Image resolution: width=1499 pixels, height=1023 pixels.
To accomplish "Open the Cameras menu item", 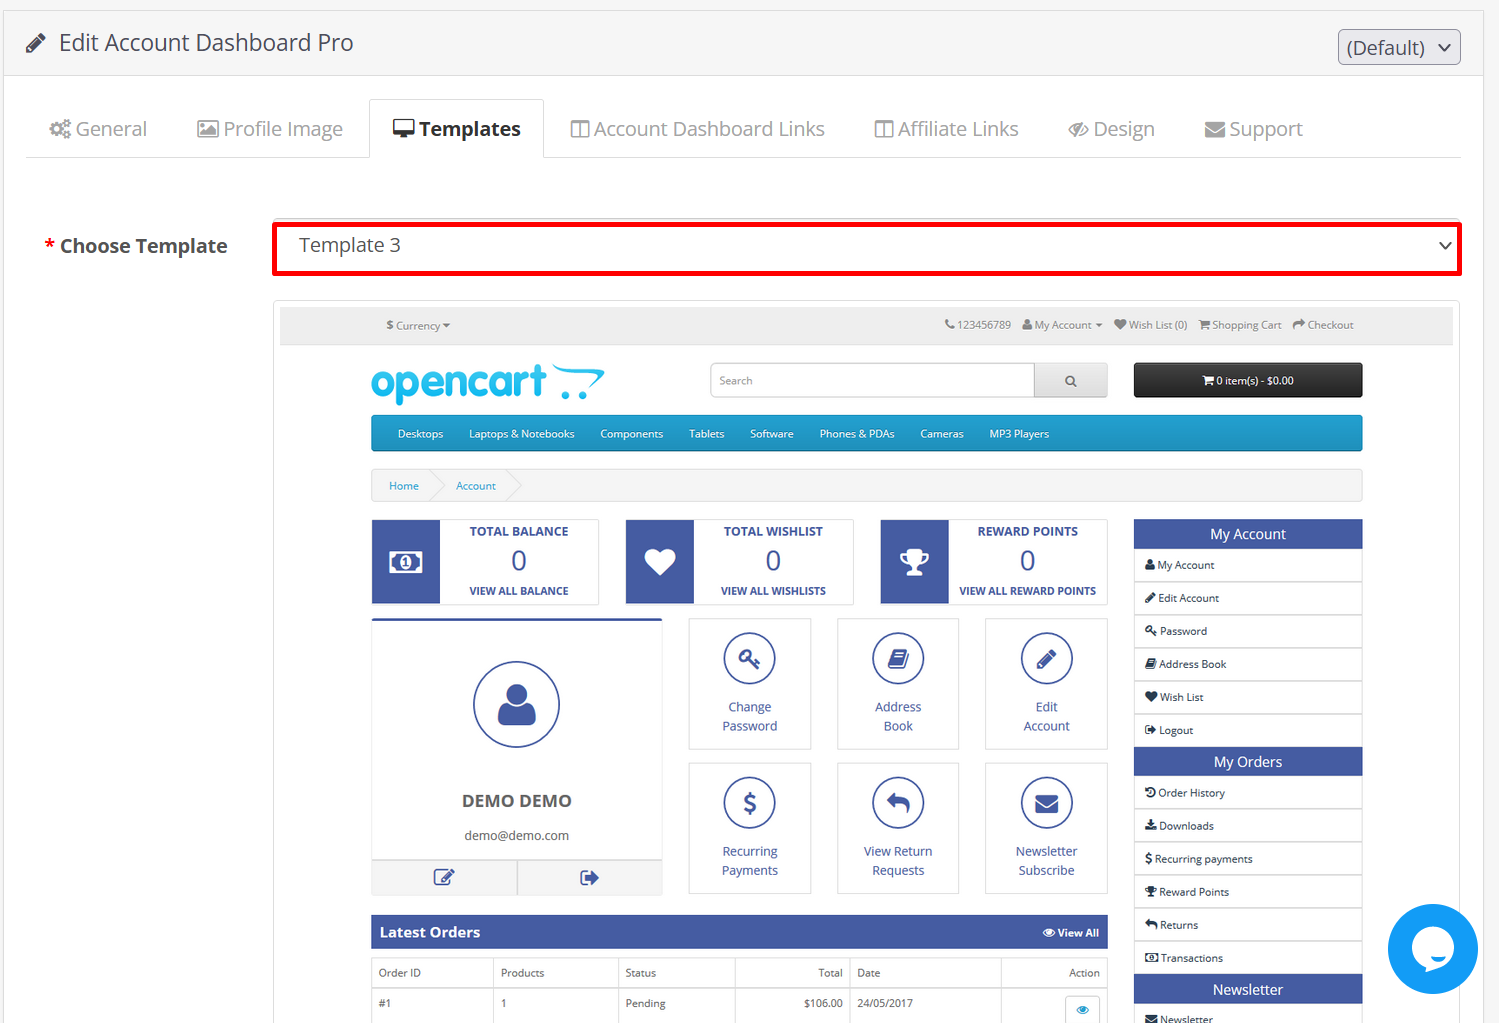I will click(x=941, y=434).
